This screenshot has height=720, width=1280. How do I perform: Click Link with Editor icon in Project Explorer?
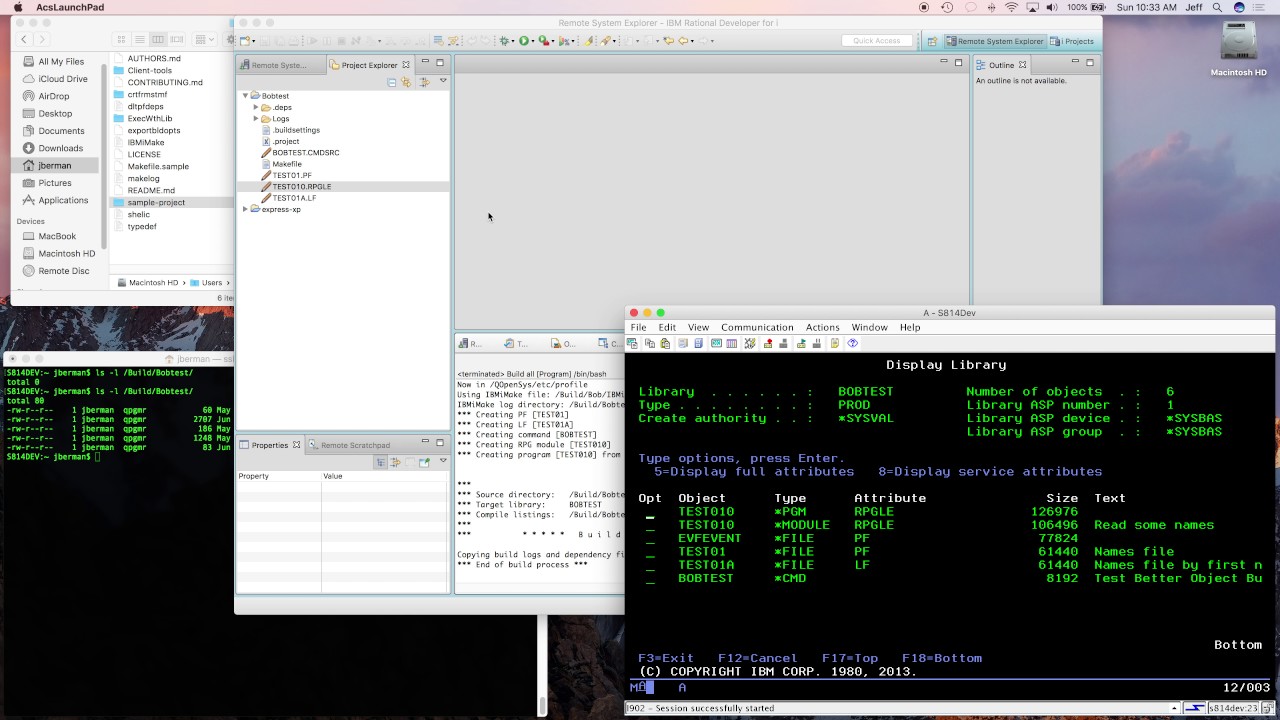tap(407, 82)
